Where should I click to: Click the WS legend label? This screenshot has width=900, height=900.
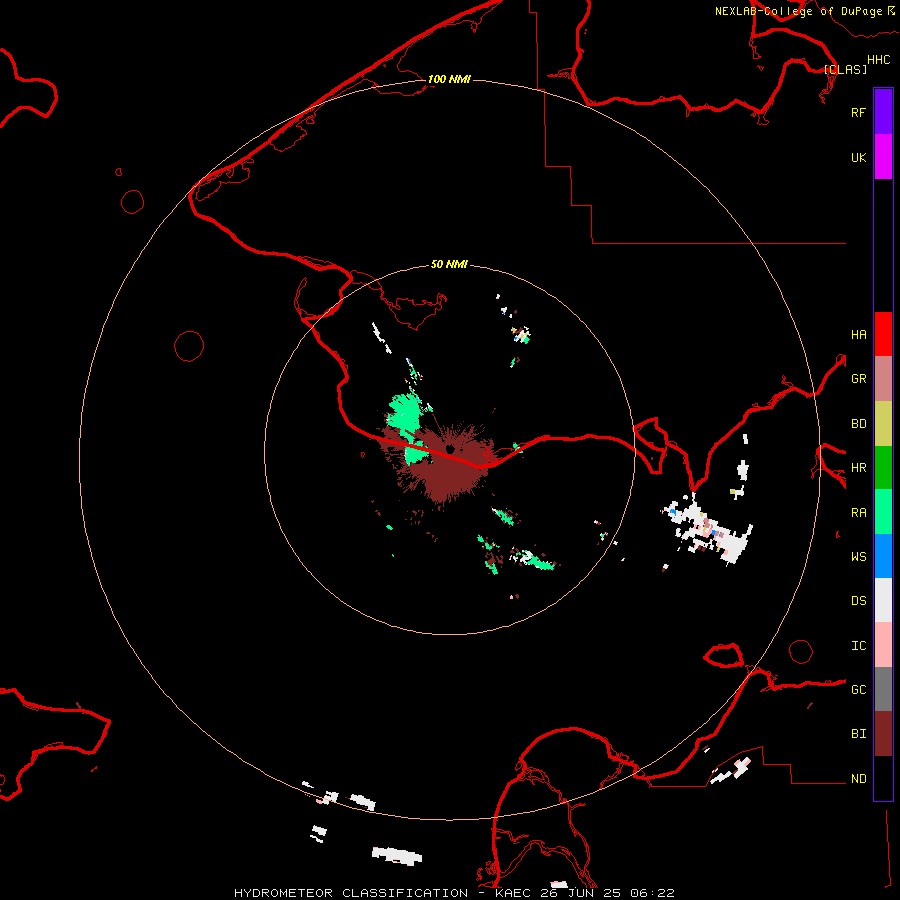[859, 556]
